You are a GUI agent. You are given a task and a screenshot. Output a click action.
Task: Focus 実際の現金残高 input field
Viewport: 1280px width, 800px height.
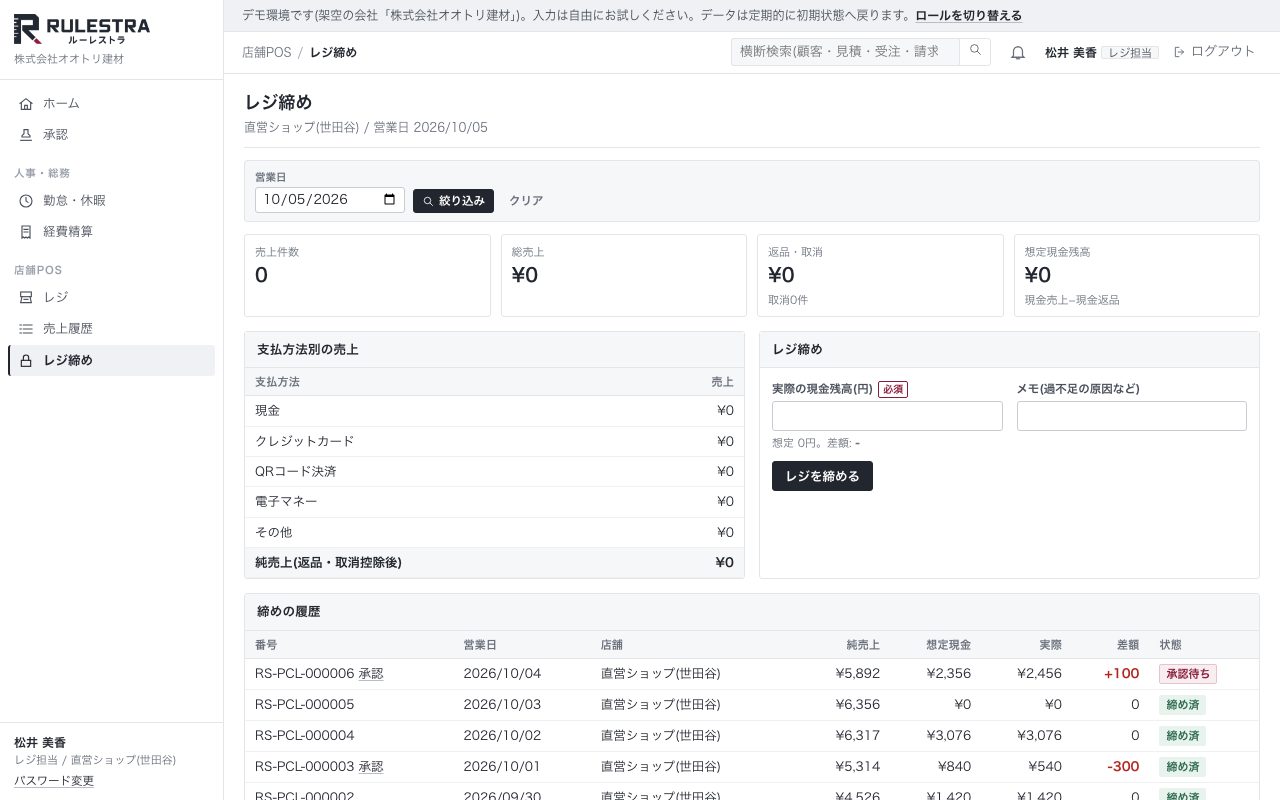(887, 416)
